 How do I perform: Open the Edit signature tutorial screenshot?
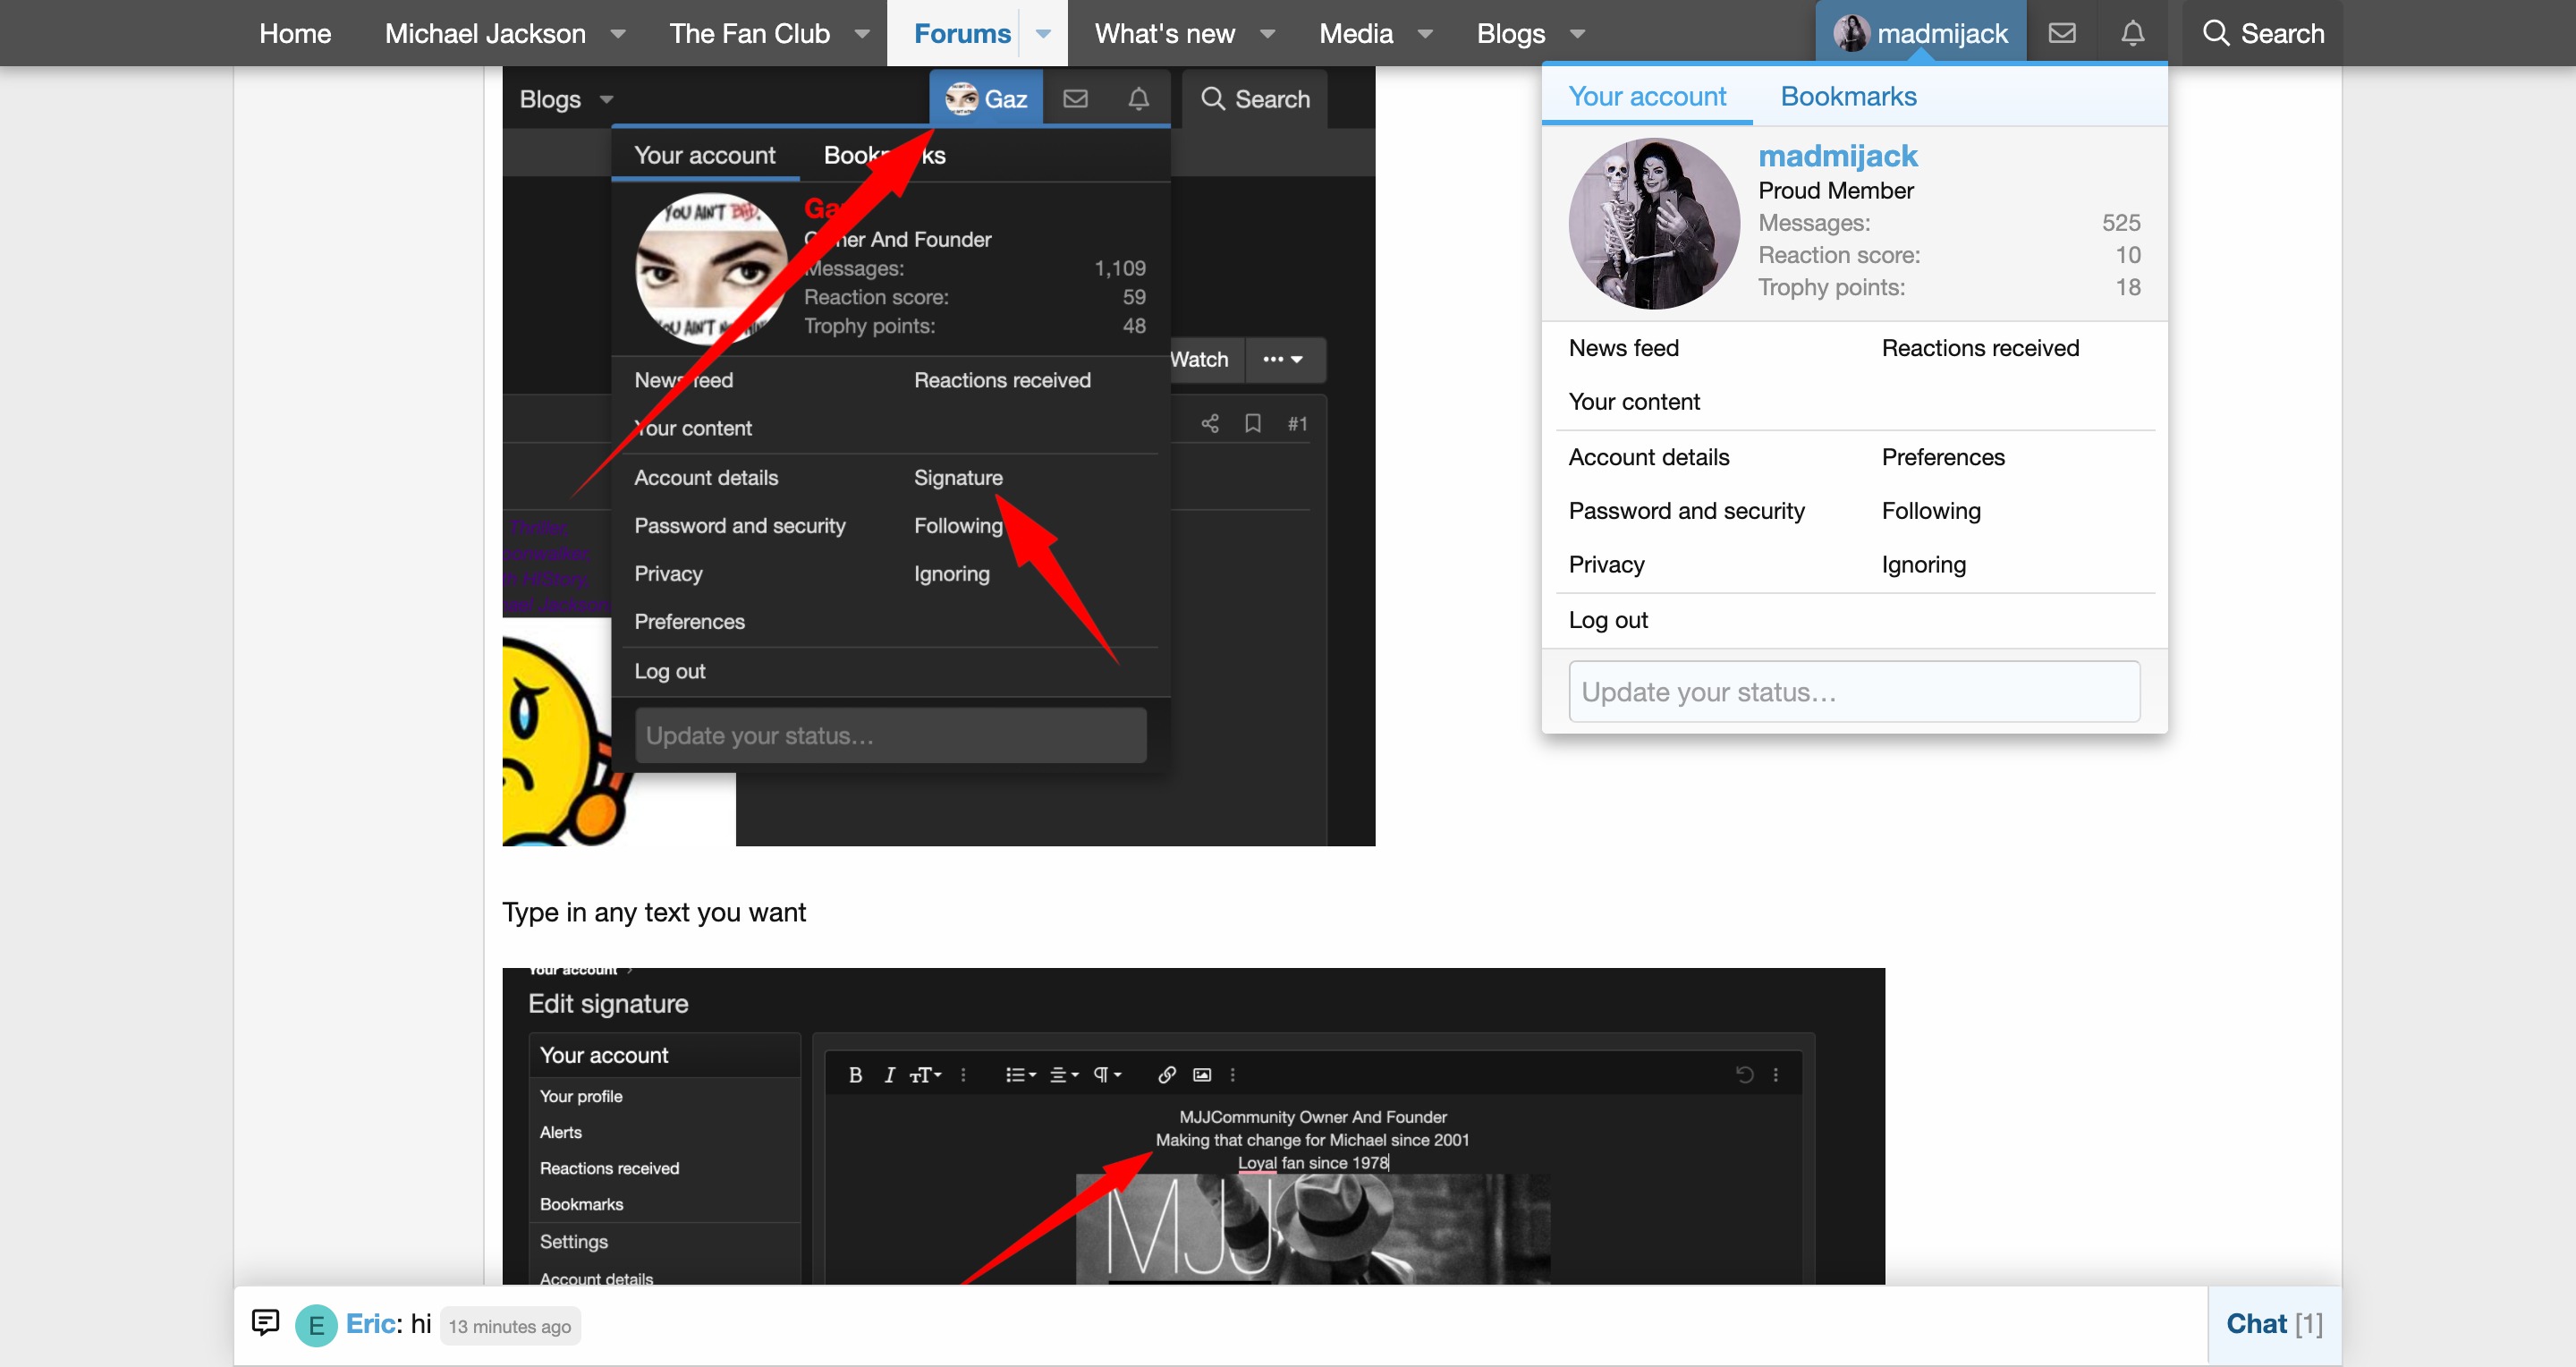pyautogui.click(x=1192, y=1126)
